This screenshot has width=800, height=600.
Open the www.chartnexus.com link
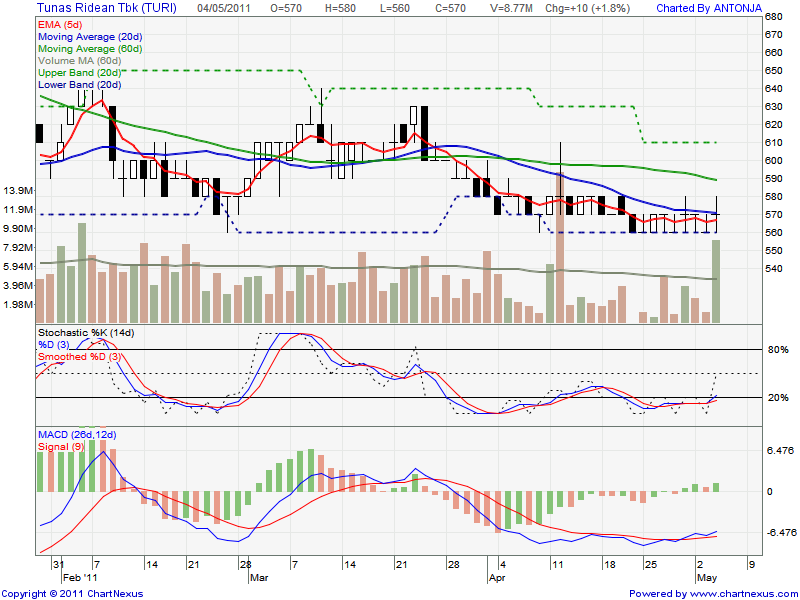pyautogui.click(x=742, y=594)
